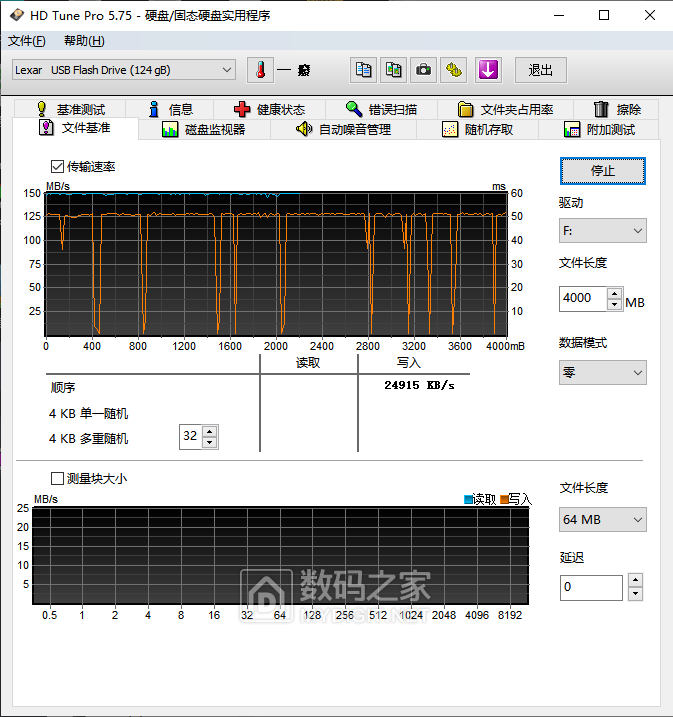
Task: Expand the 数据模式 dropdown showing 零
Action: tap(602, 372)
